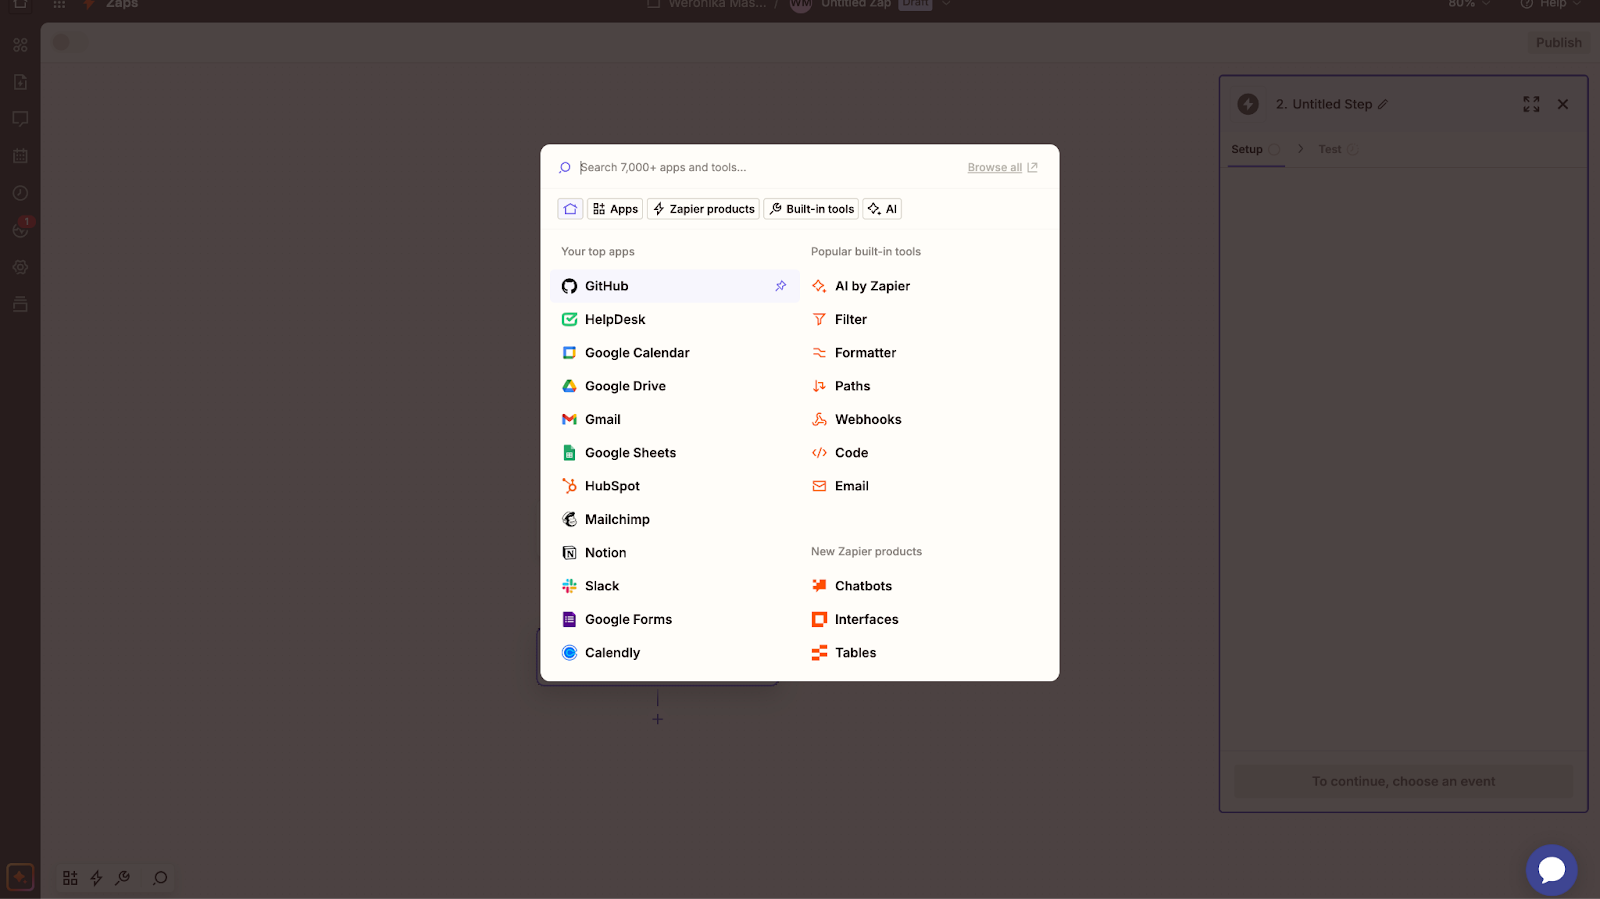The height and width of the screenshot is (899, 1600).
Task: Select Google Forms app
Action: (674, 619)
